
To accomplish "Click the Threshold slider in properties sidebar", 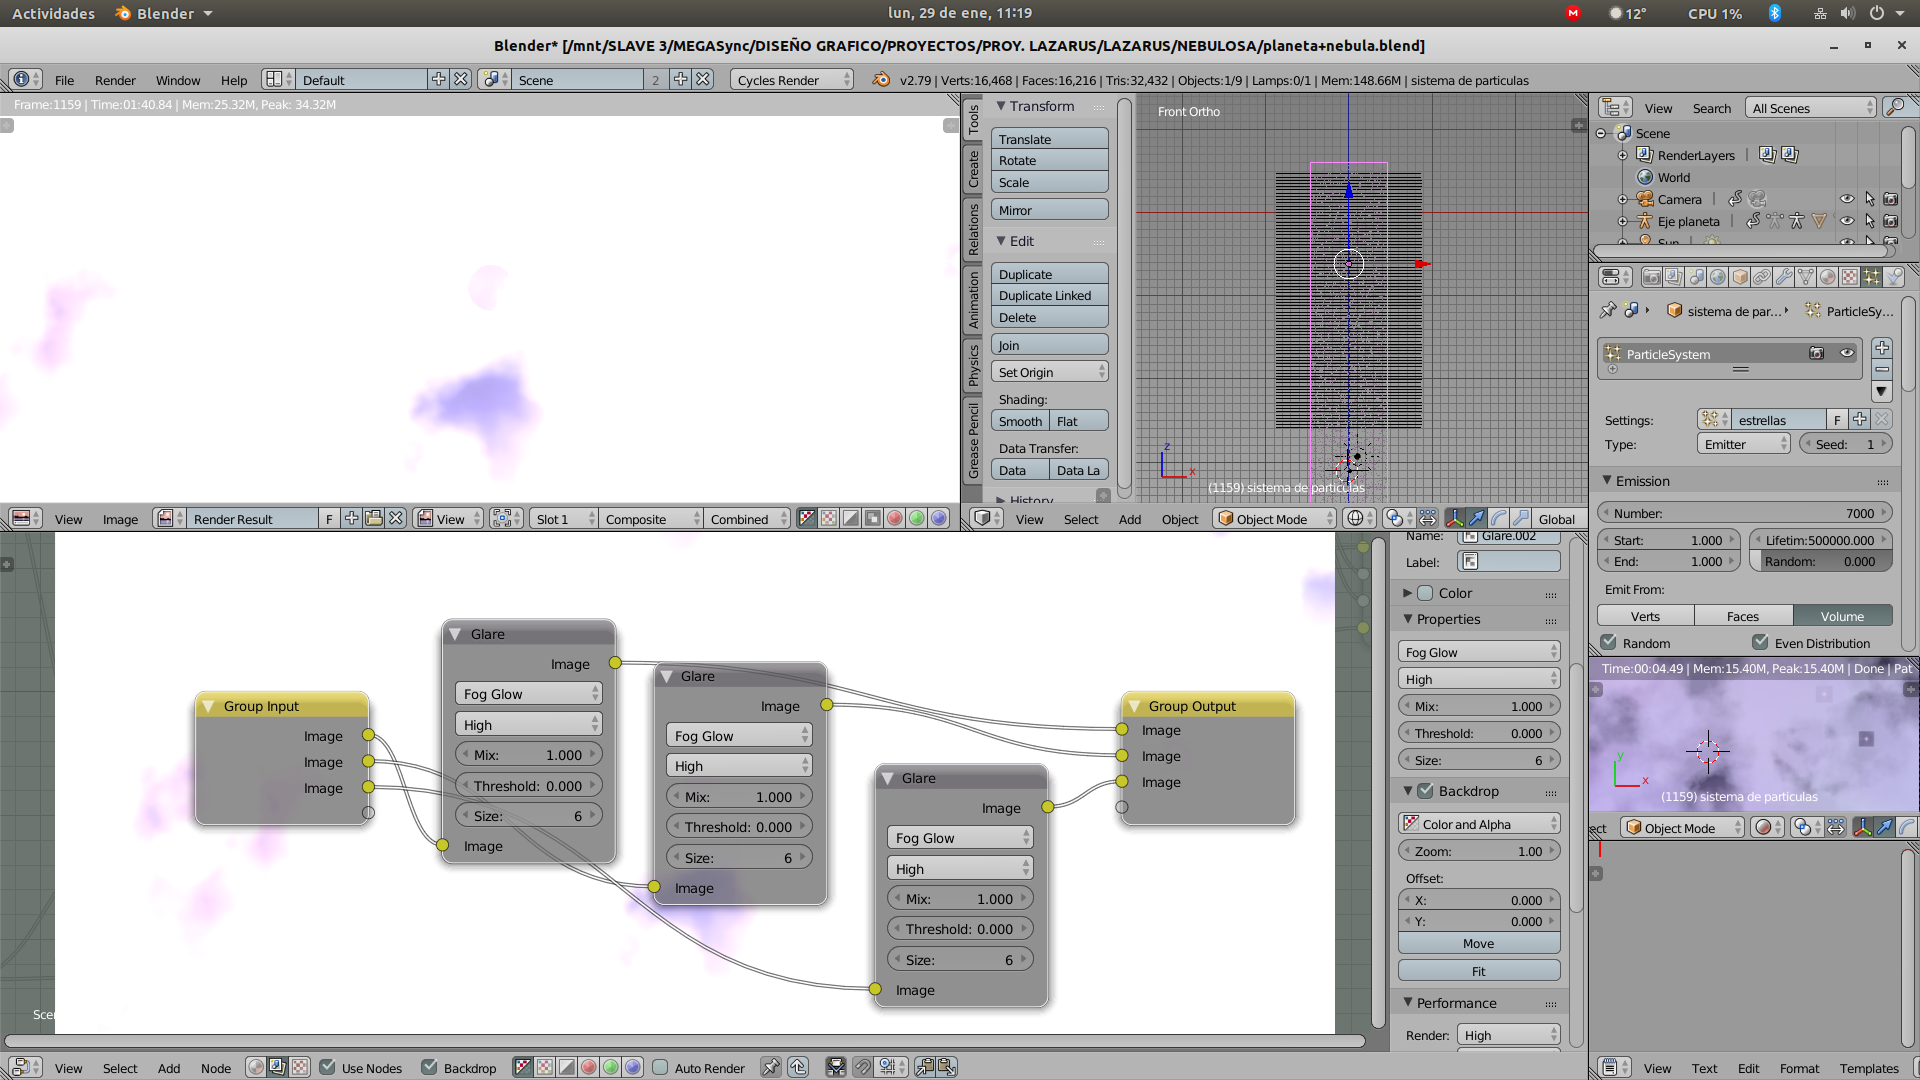I will coord(1478,733).
